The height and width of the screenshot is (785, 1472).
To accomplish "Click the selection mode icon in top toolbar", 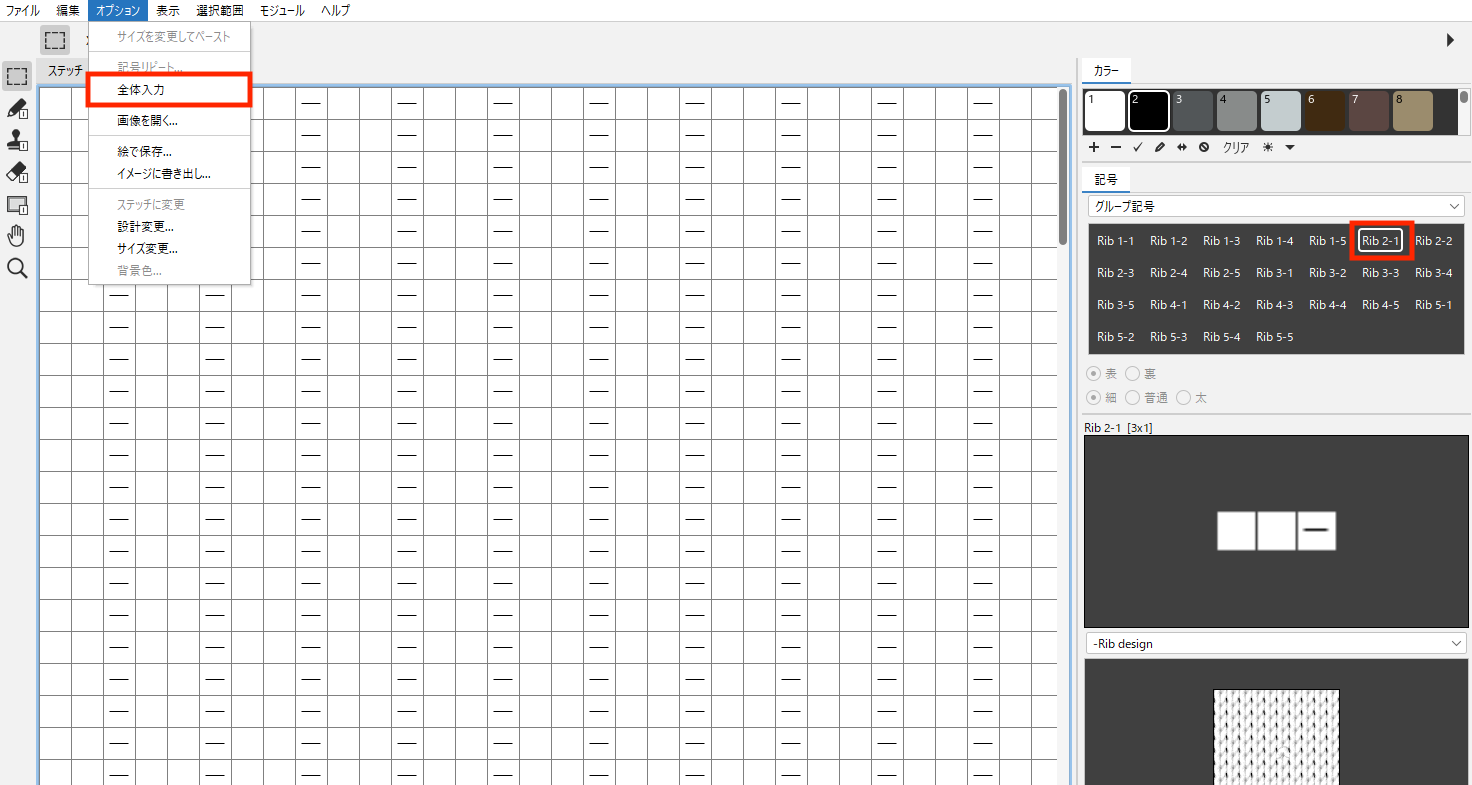I will pyautogui.click(x=55, y=41).
